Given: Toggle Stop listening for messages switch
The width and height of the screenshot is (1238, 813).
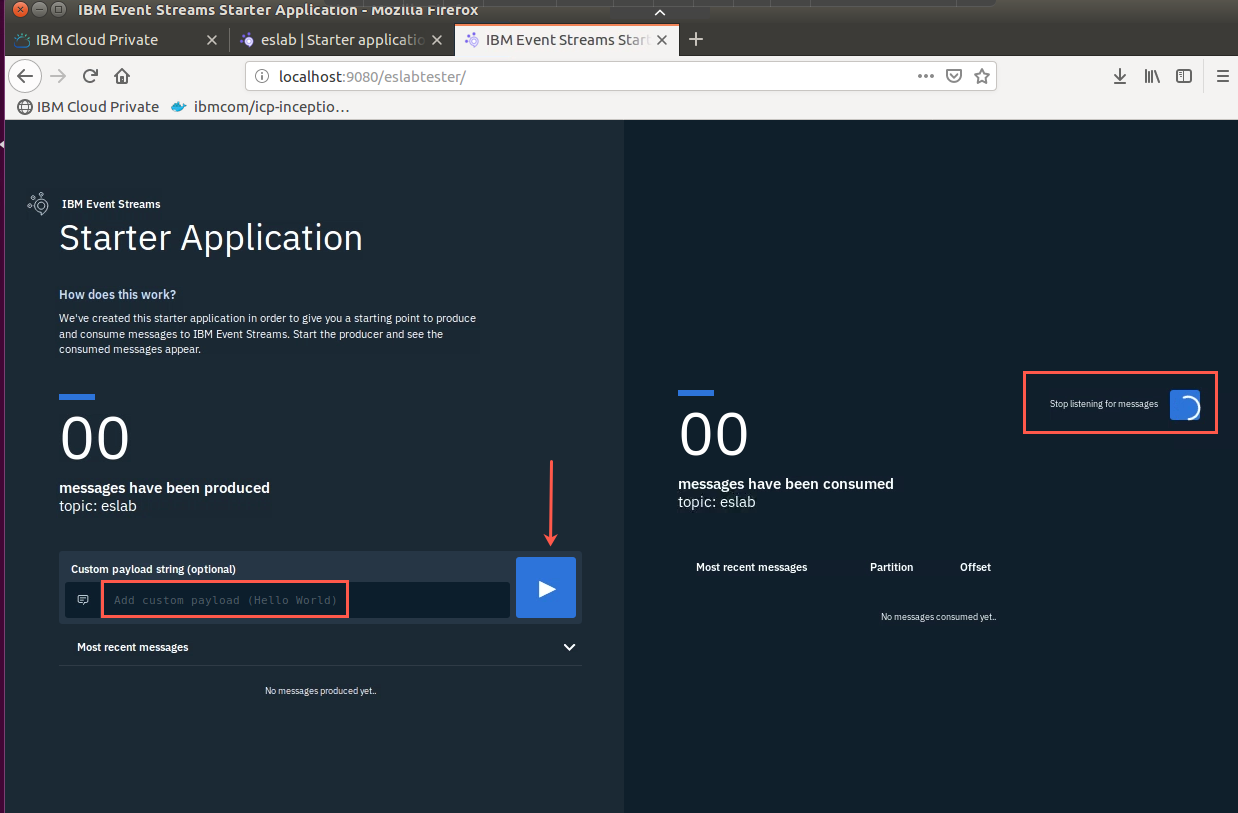Looking at the screenshot, I should point(1185,405).
